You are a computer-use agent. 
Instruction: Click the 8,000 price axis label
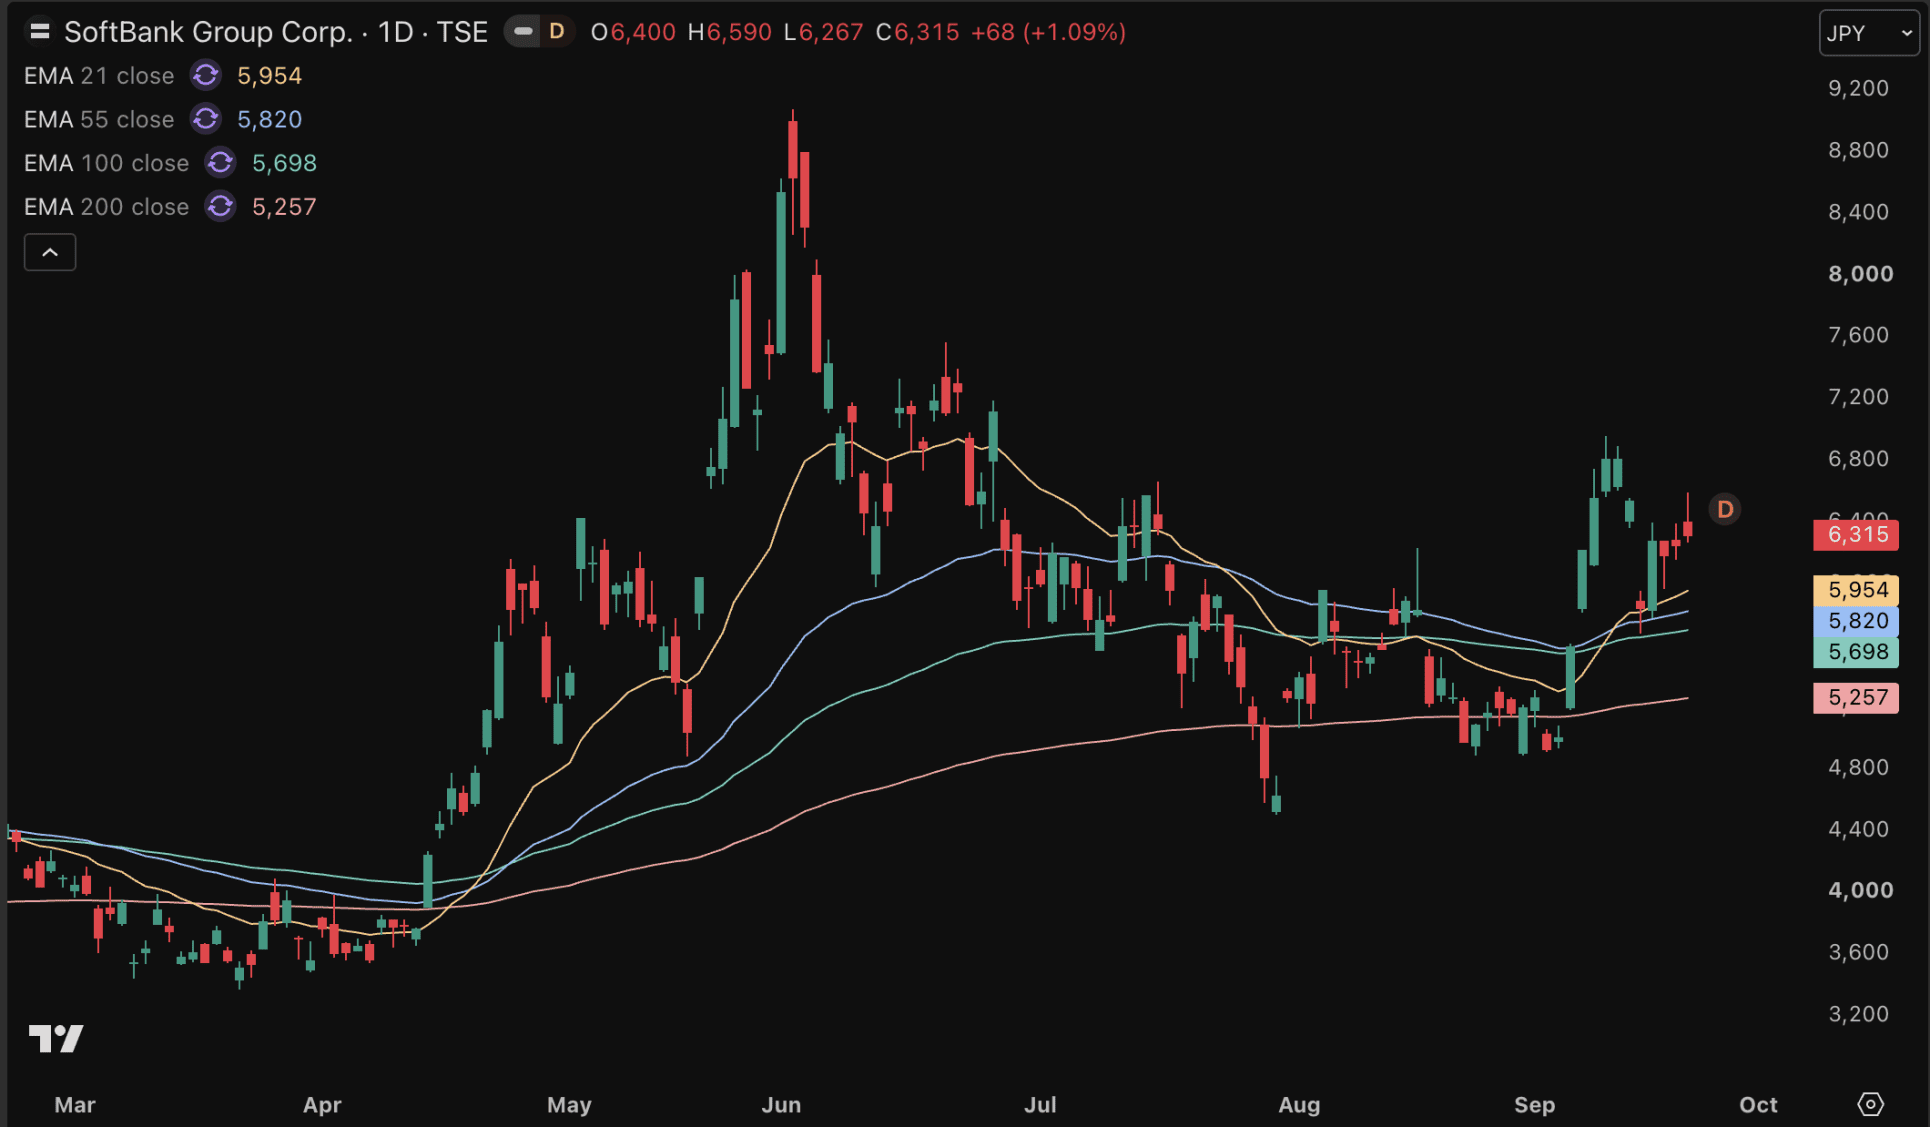pyautogui.click(x=1860, y=274)
